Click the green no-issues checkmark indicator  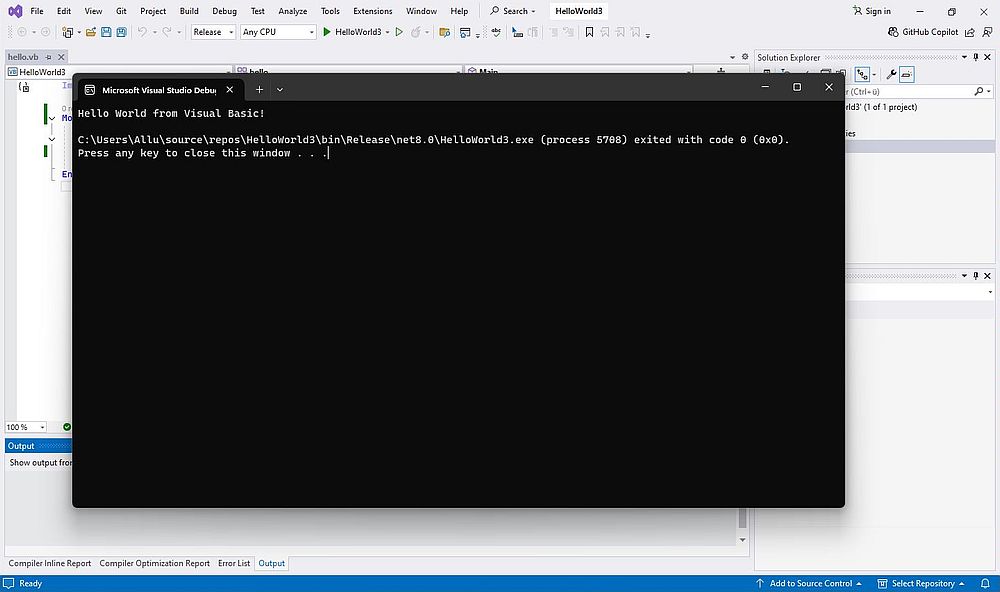(x=67, y=427)
